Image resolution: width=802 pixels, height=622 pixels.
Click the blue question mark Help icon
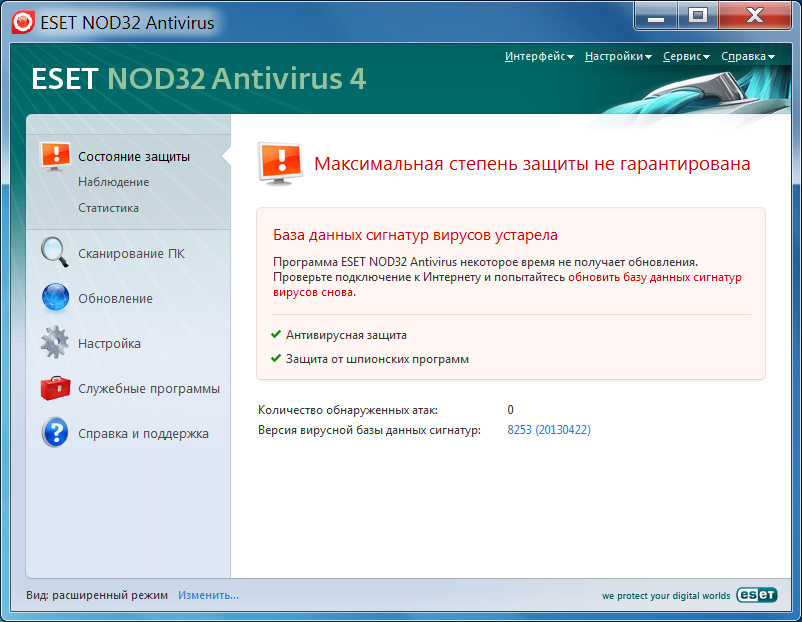point(55,433)
